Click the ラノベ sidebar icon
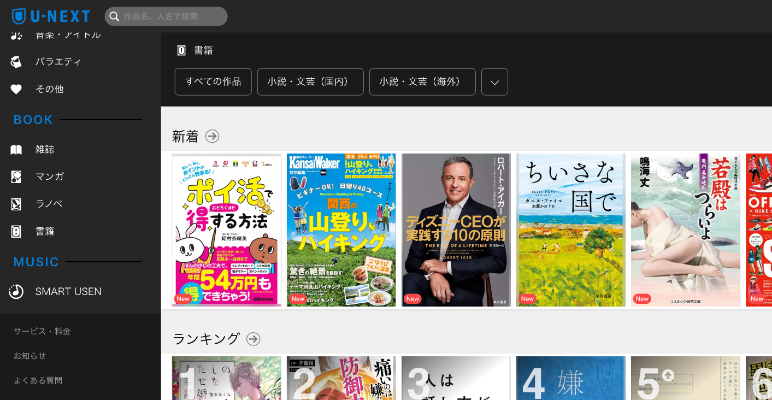 16,204
